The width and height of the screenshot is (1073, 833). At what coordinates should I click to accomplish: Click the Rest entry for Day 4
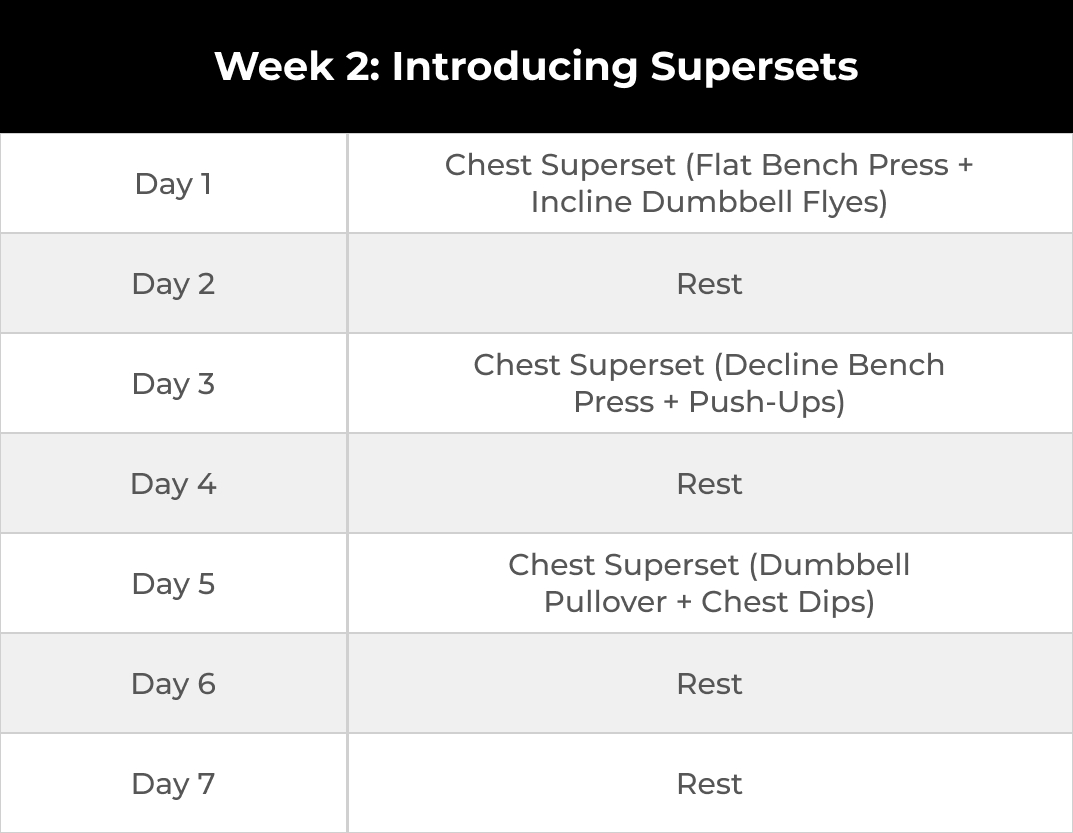pyautogui.click(x=709, y=484)
